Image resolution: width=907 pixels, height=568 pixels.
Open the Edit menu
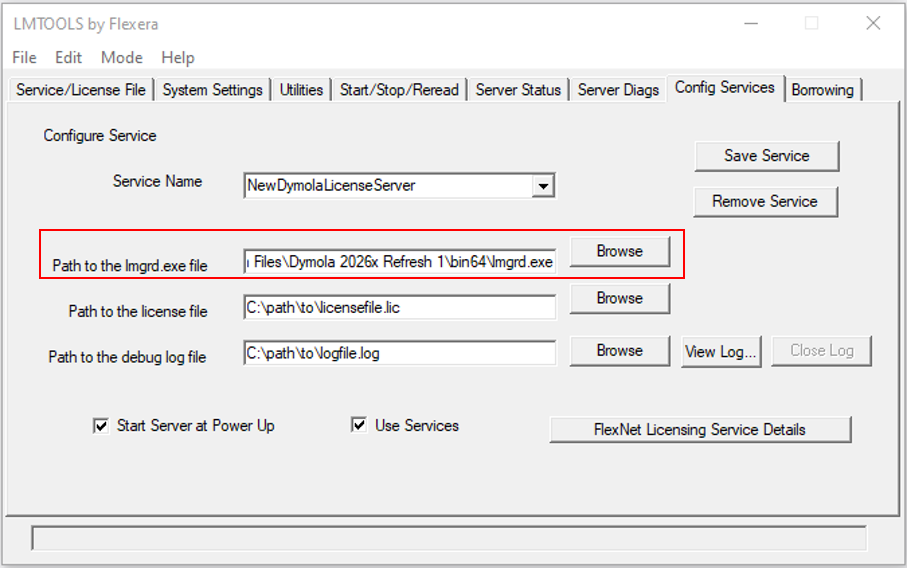69,58
